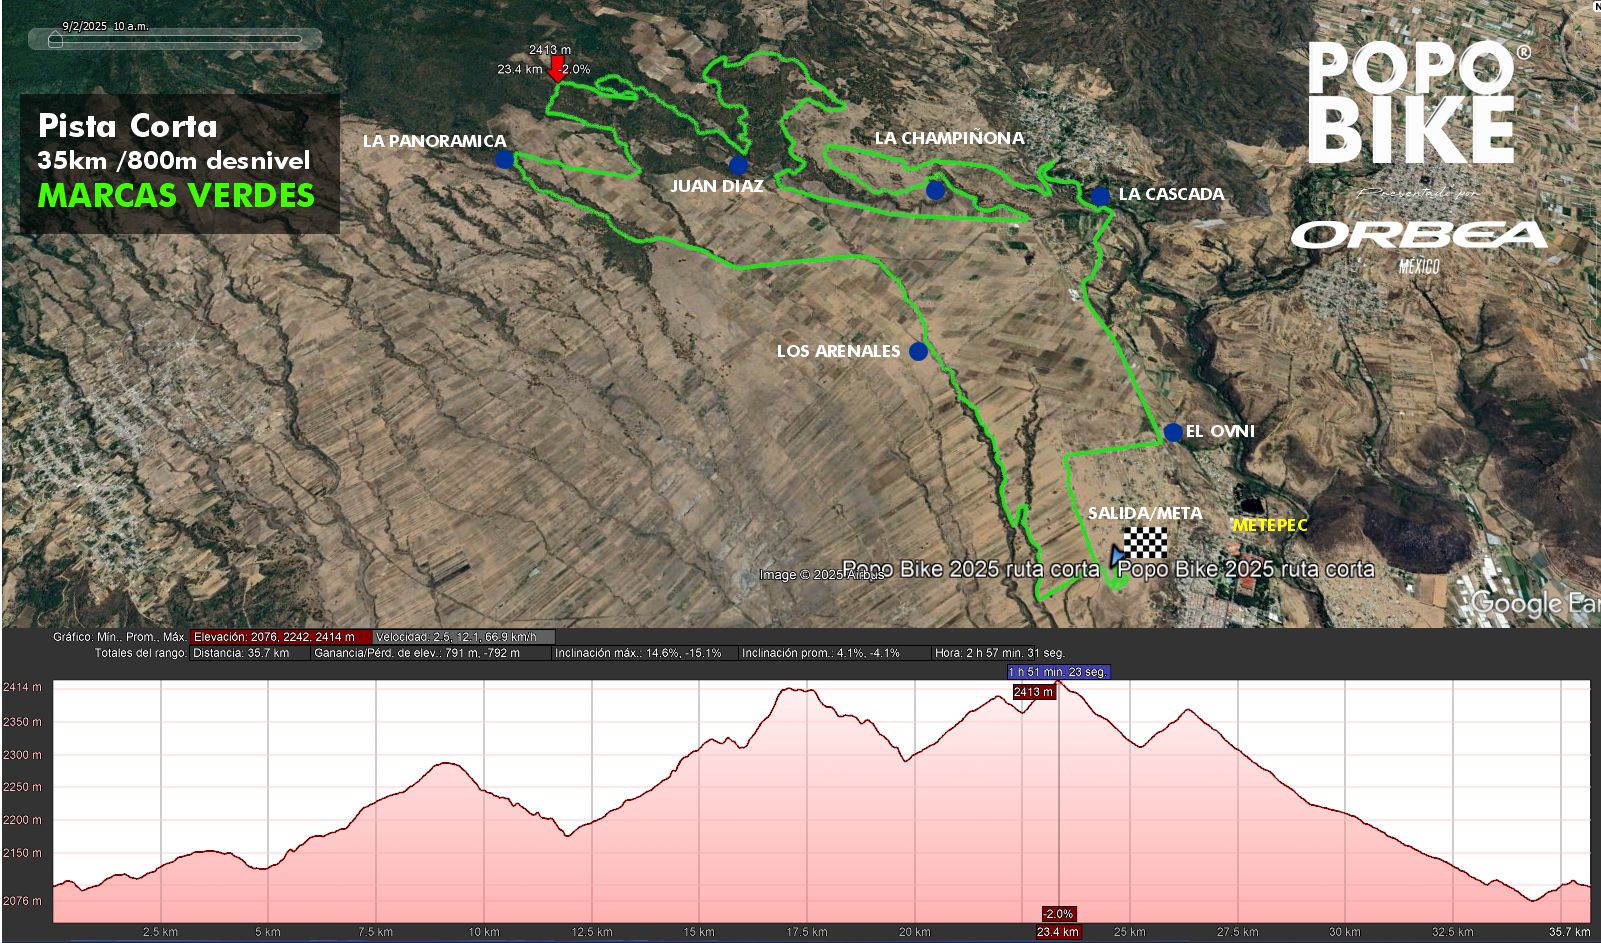The height and width of the screenshot is (943, 1601).
Task: Select the LOS ARENALES blue waypoint dot
Action: pyautogui.click(x=918, y=351)
